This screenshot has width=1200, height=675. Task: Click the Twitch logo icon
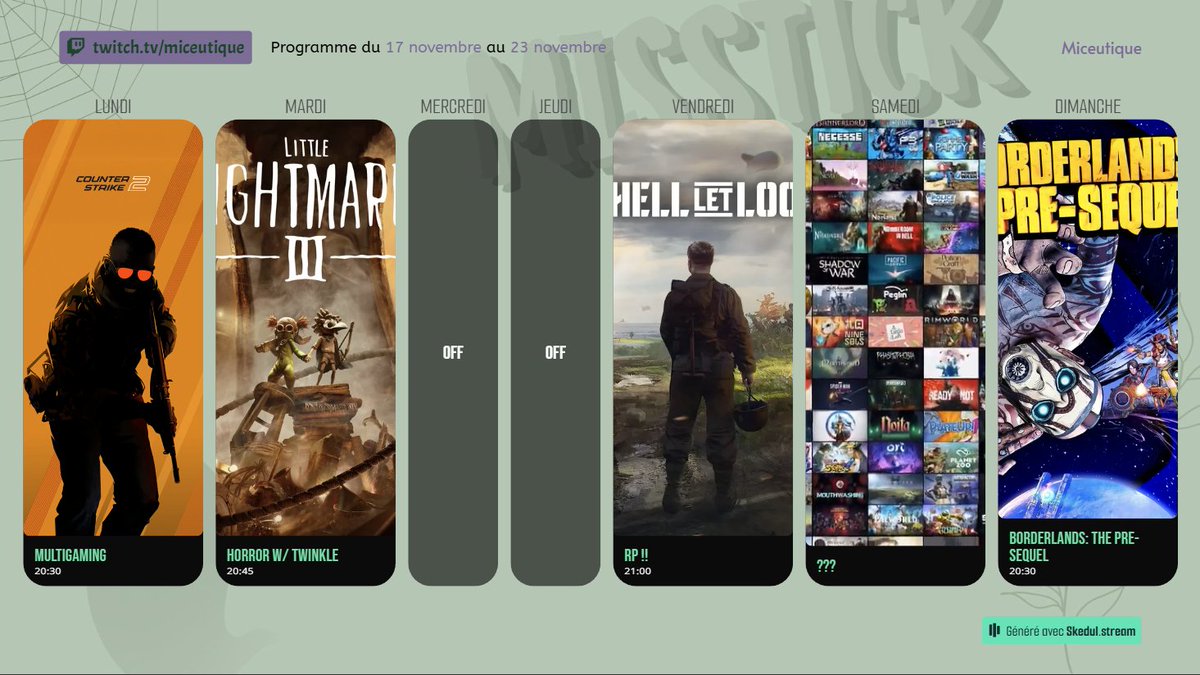point(76,47)
